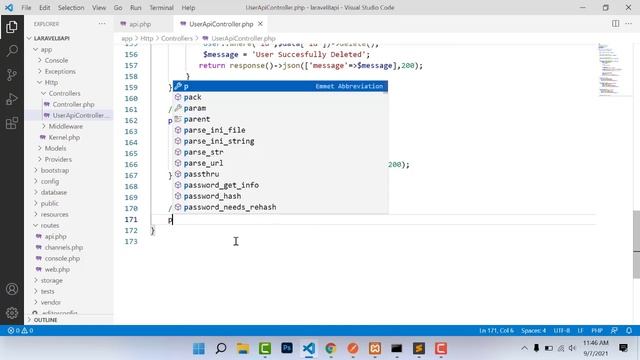Screen dimensions: 640x360
Task: Open Source Control view
Action: click(12, 75)
